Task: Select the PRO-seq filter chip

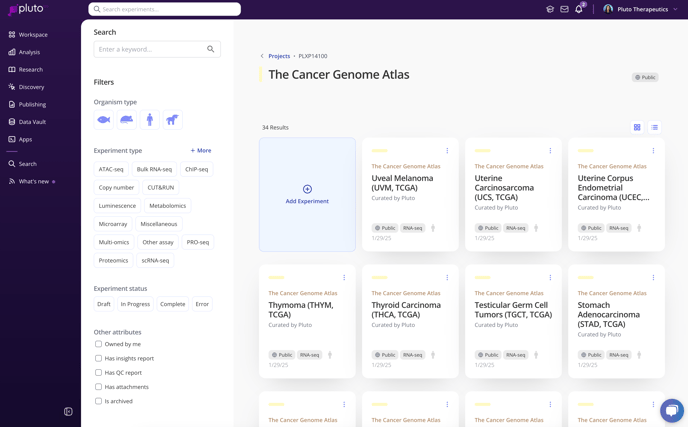Action: [198, 242]
